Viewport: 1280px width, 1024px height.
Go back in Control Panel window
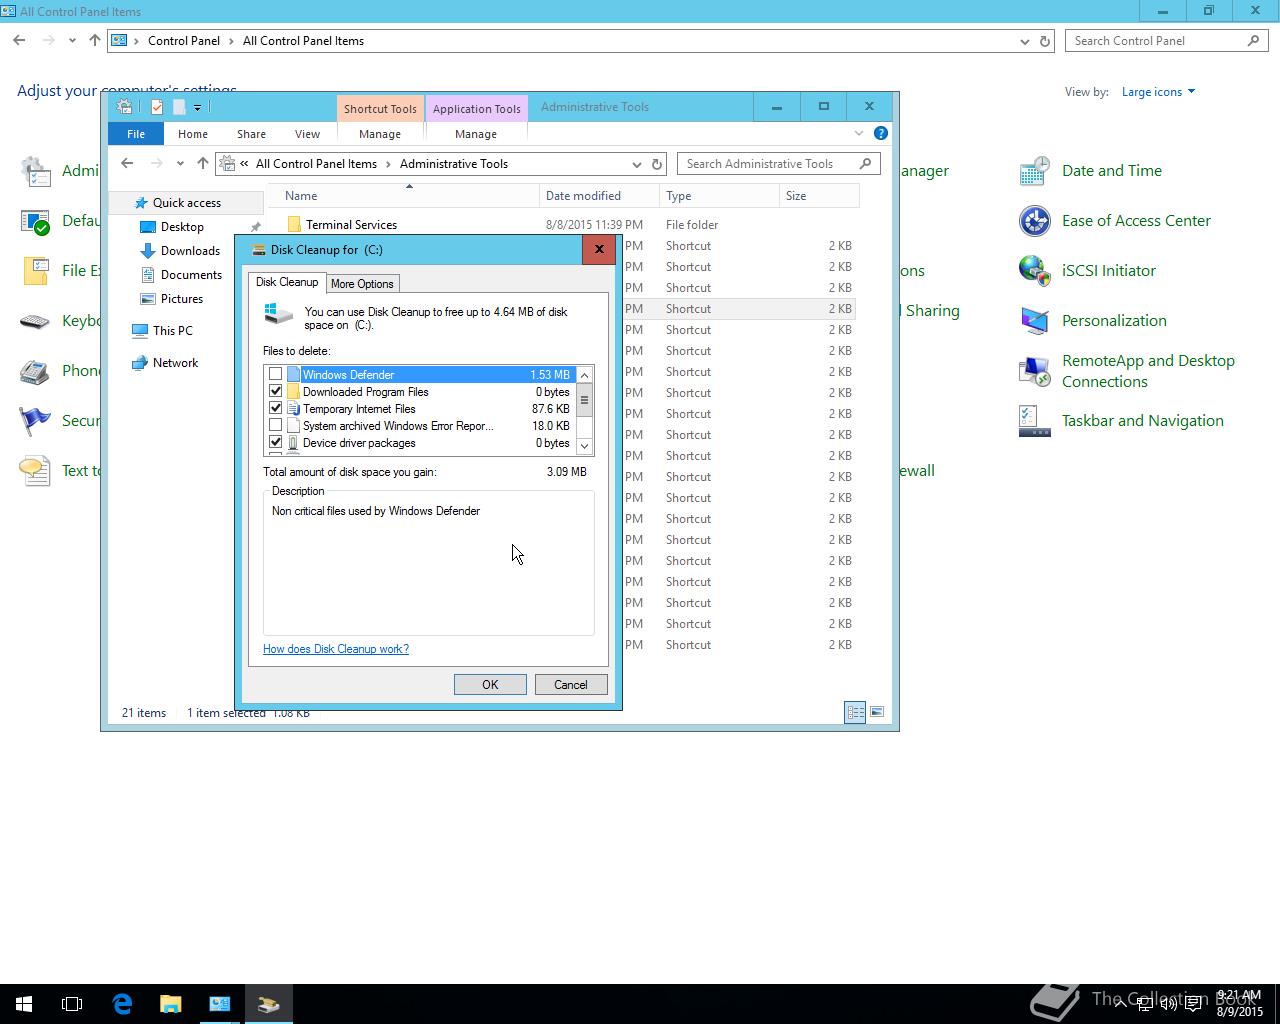19,41
